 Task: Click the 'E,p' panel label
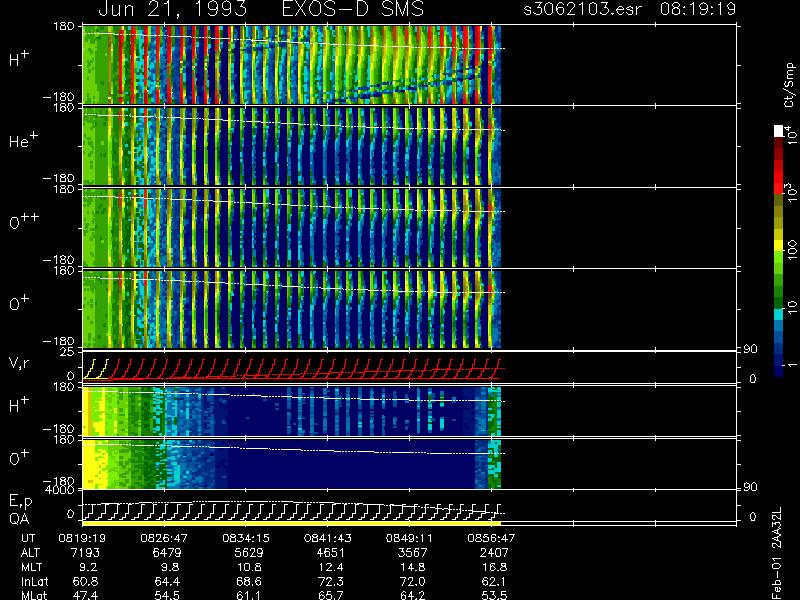tap(20, 502)
